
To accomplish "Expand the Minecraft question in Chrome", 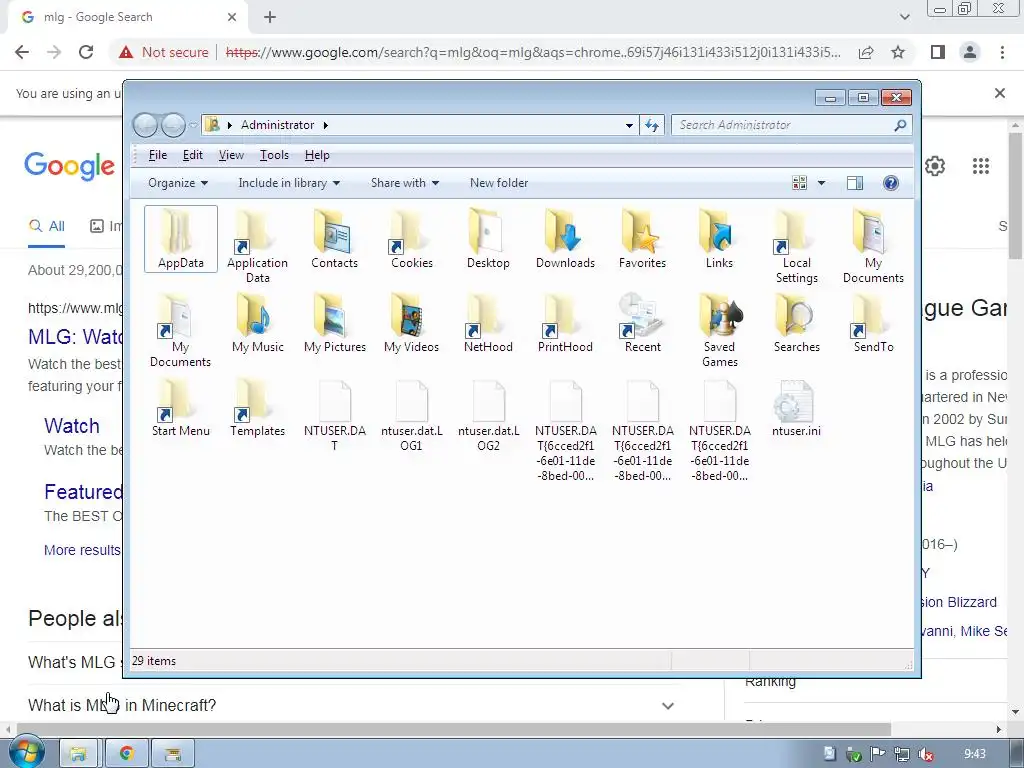I will (667, 705).
